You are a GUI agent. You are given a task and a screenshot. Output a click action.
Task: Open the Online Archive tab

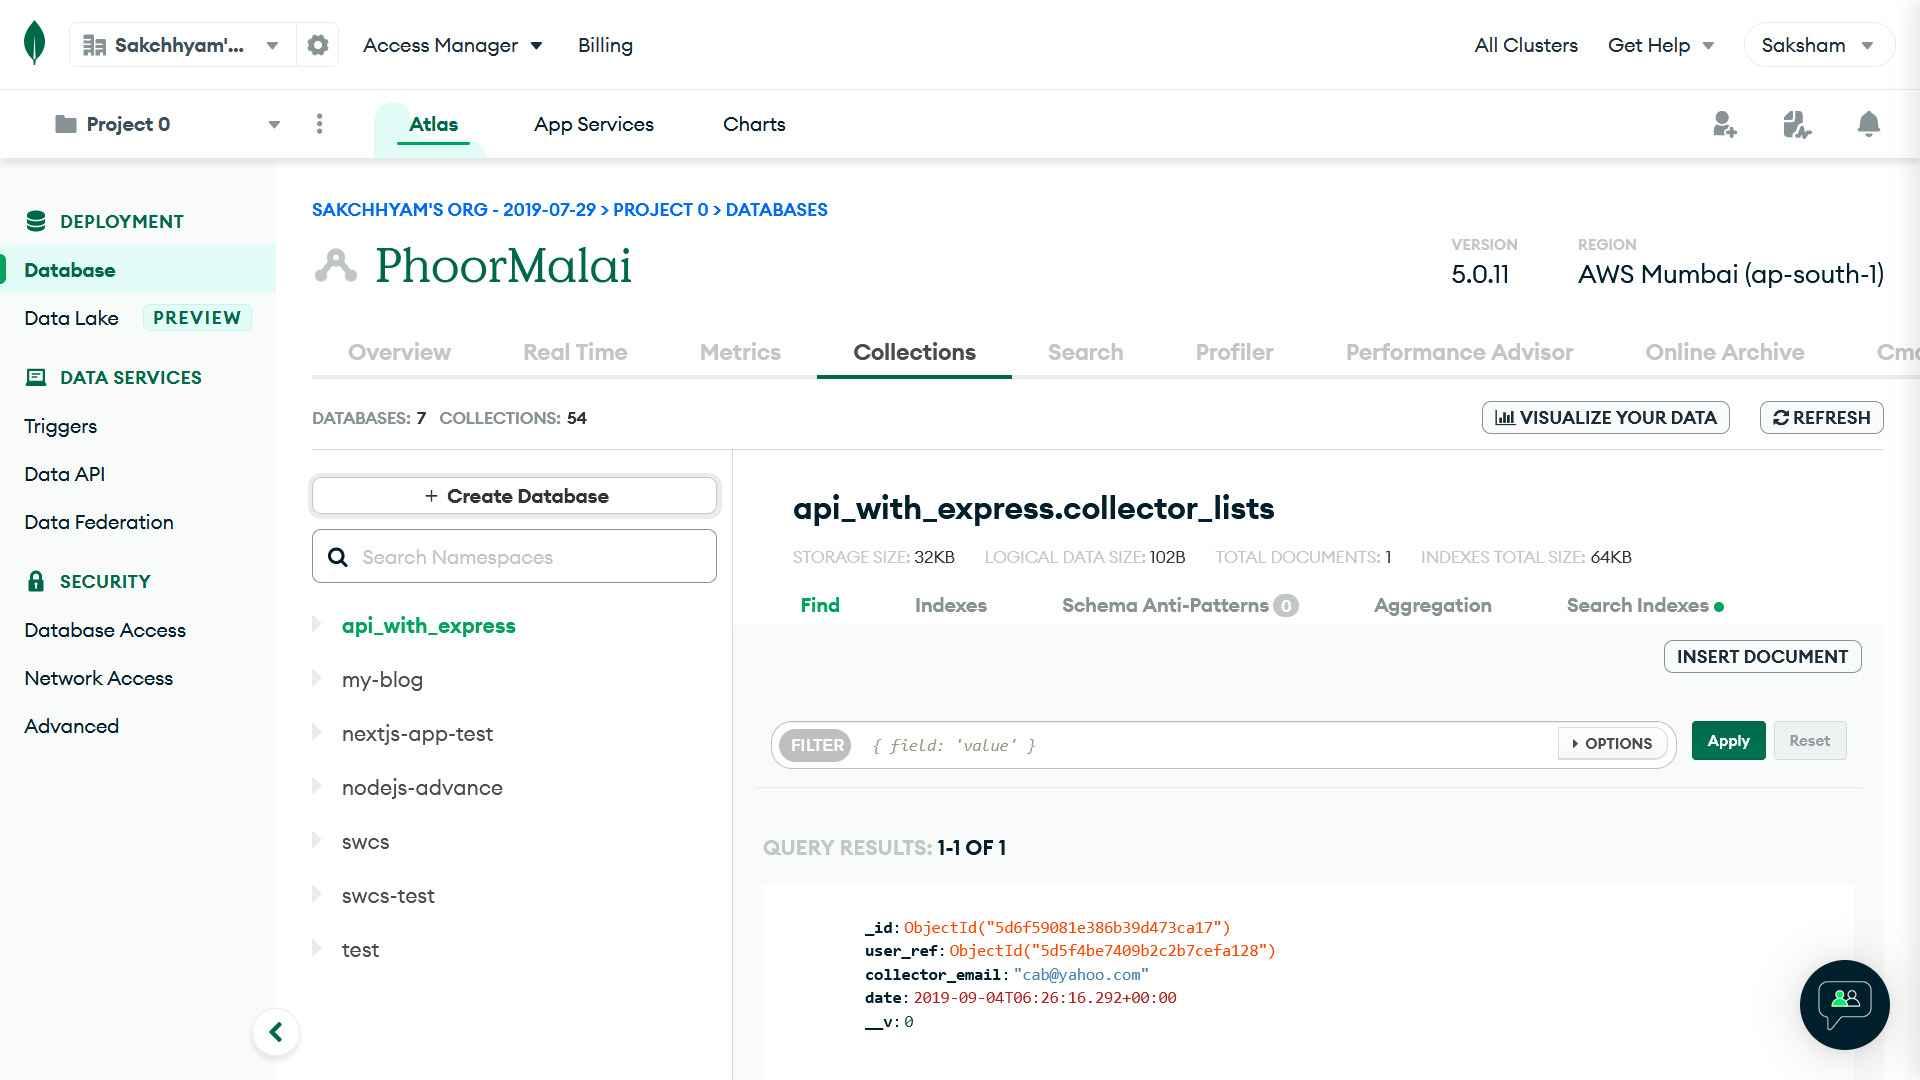[x=1724, y=352]
